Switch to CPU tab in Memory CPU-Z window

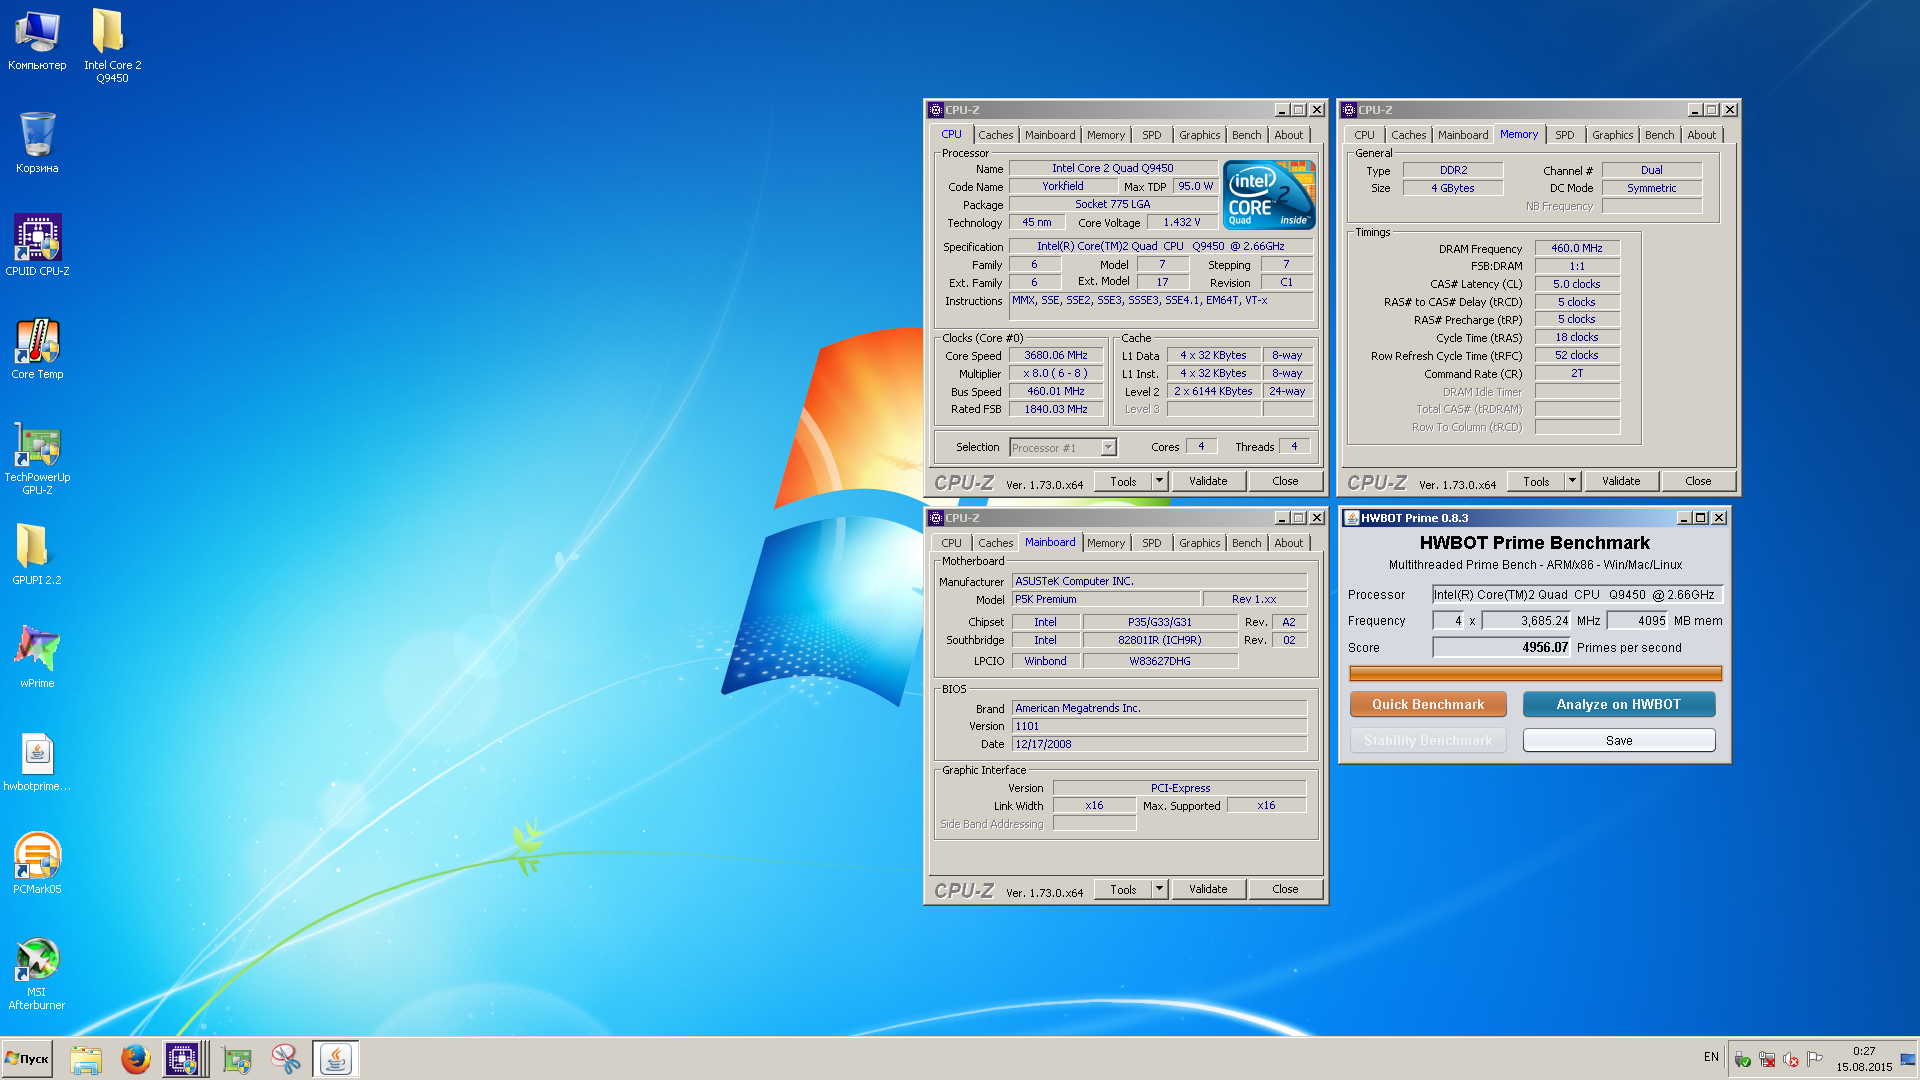tap(1364, 135)
